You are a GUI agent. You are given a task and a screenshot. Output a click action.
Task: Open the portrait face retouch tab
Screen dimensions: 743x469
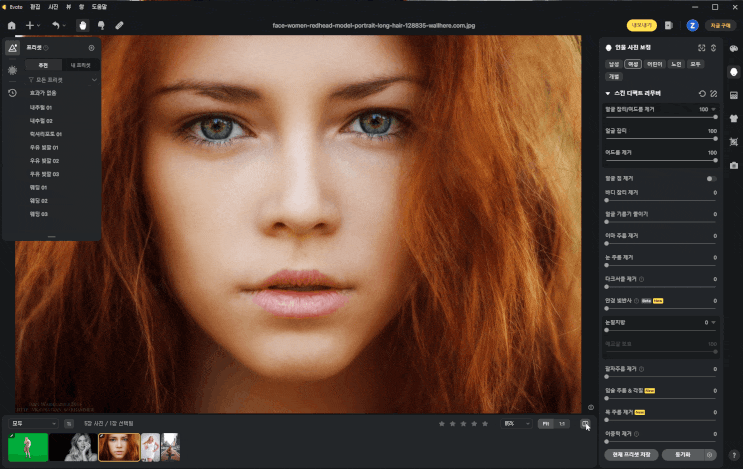tap(734, 72)
